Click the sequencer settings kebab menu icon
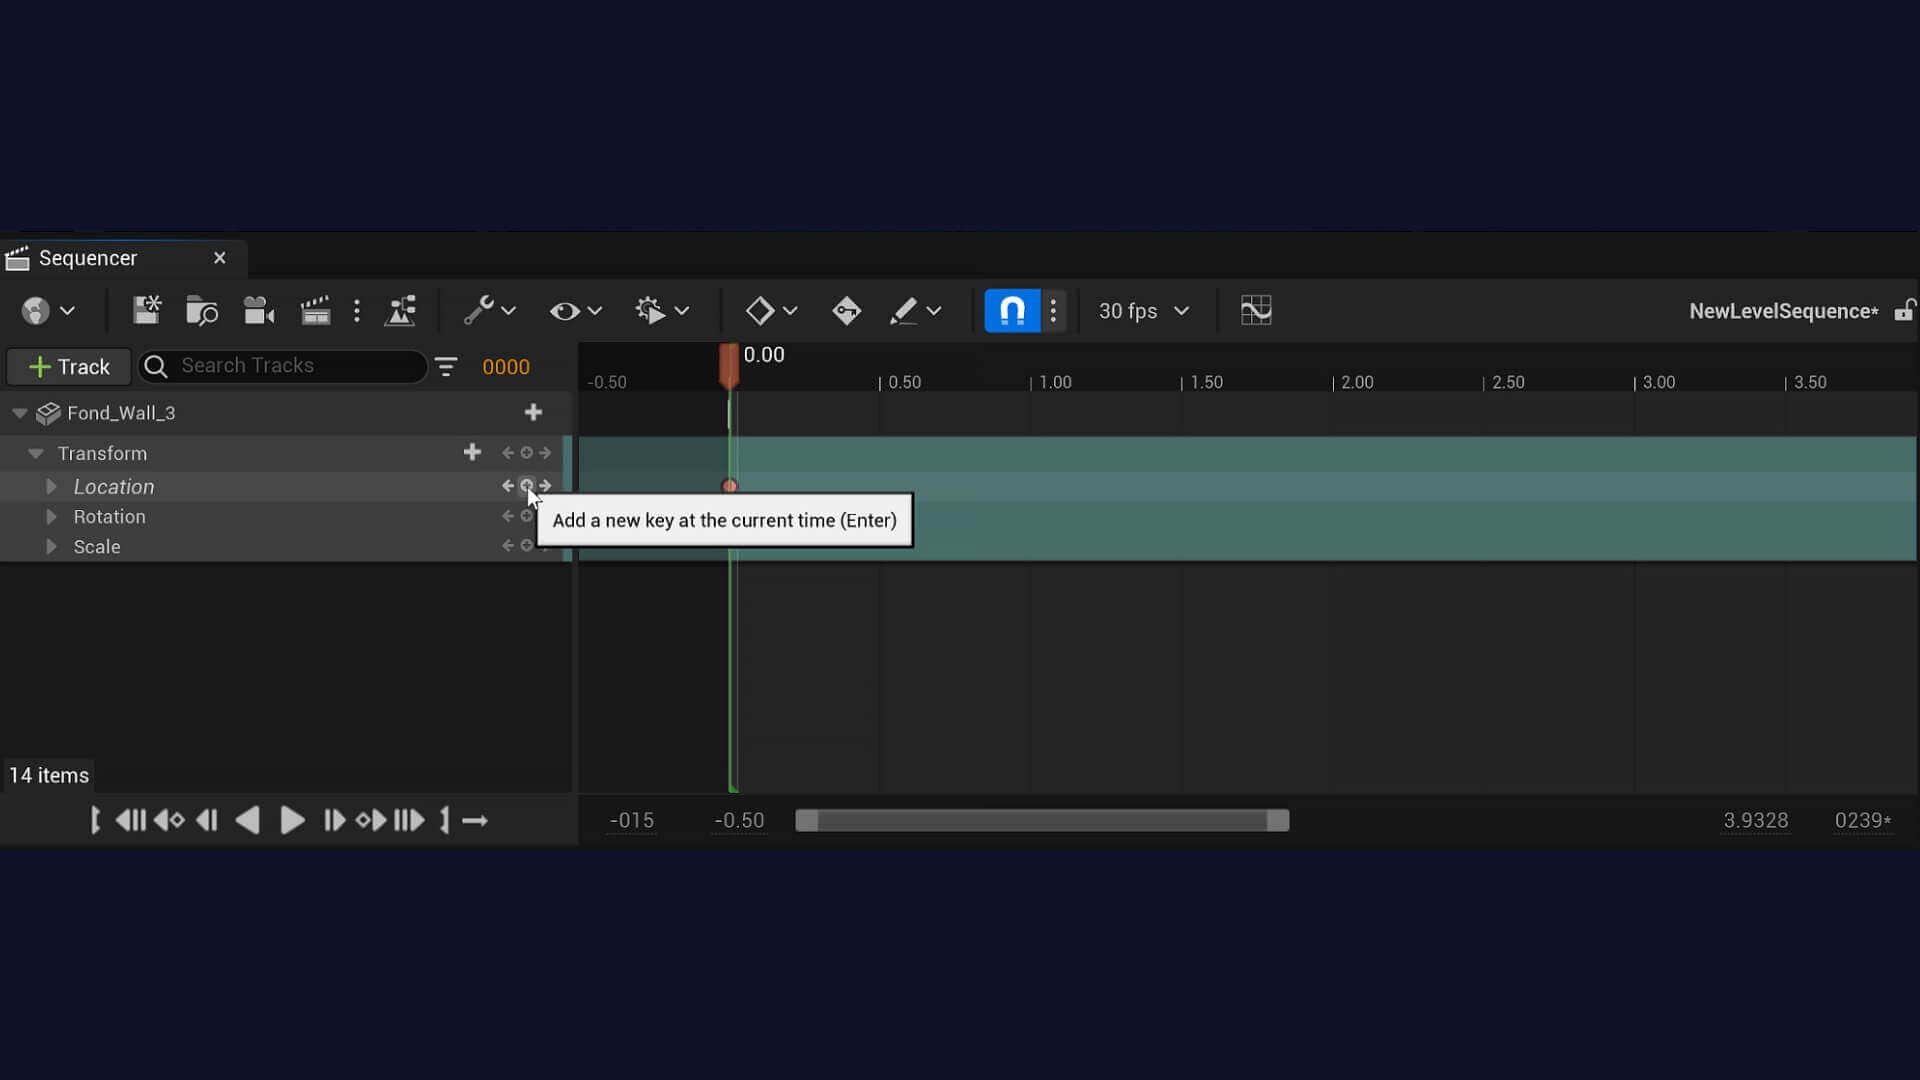Viewport: 1920px width, 1080px height. pyautogui.click(x=1054, y=311)
